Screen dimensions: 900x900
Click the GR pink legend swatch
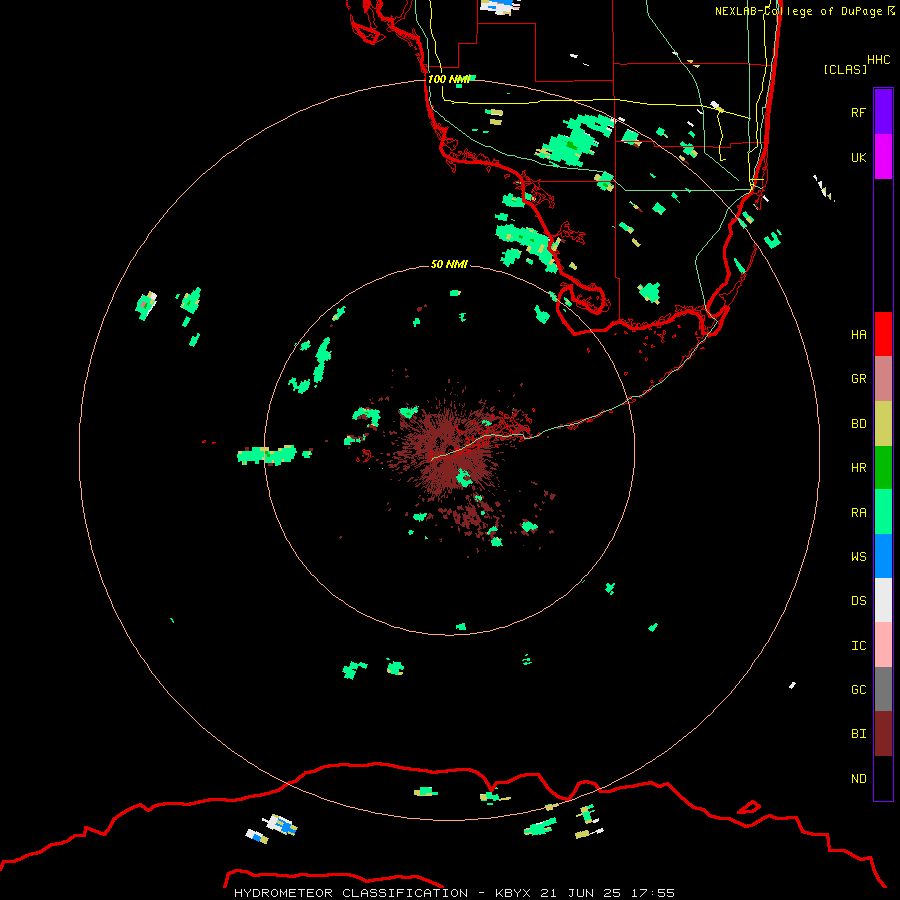click(883, 379)
